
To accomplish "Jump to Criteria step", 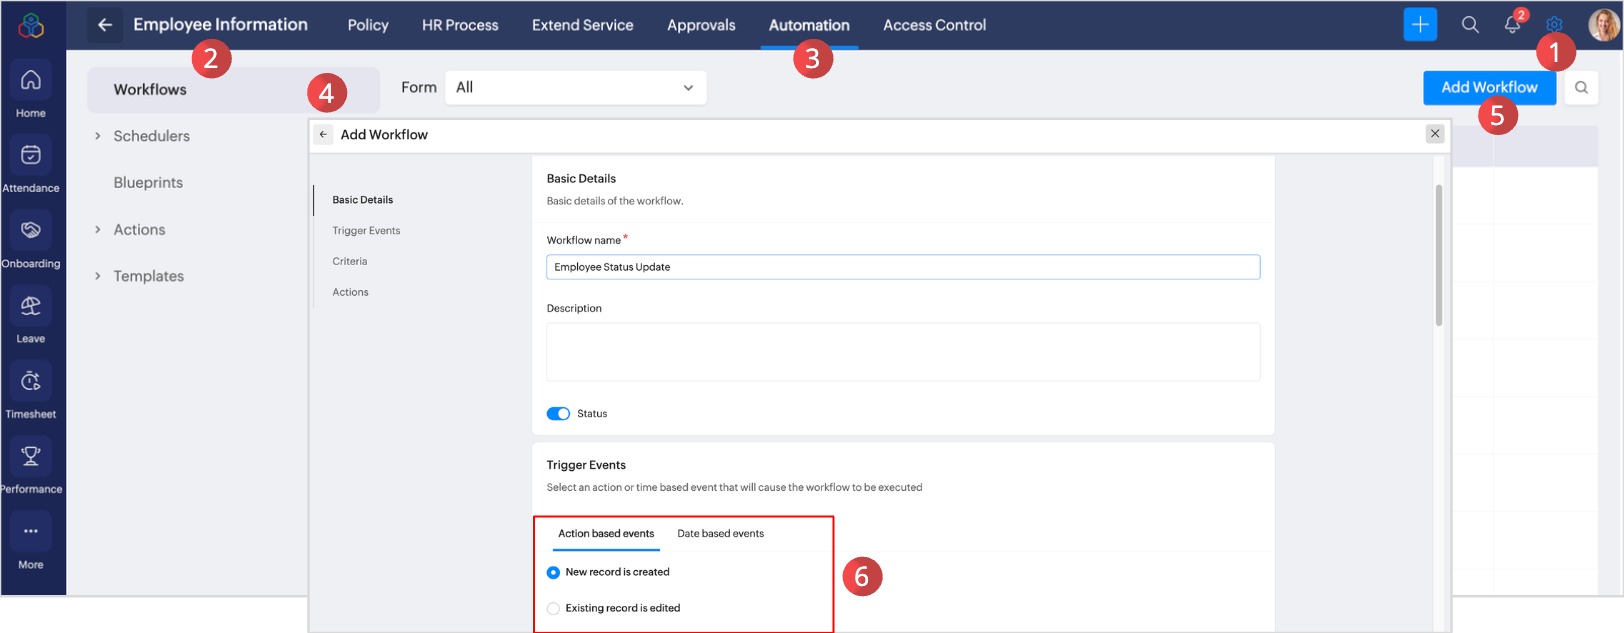I will click(349, 262).
